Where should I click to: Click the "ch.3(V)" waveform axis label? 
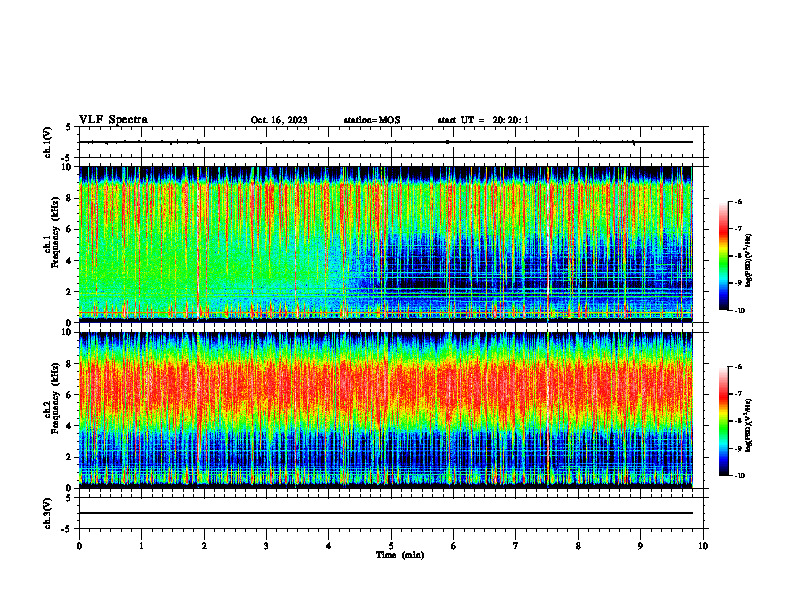pos(48,513)
